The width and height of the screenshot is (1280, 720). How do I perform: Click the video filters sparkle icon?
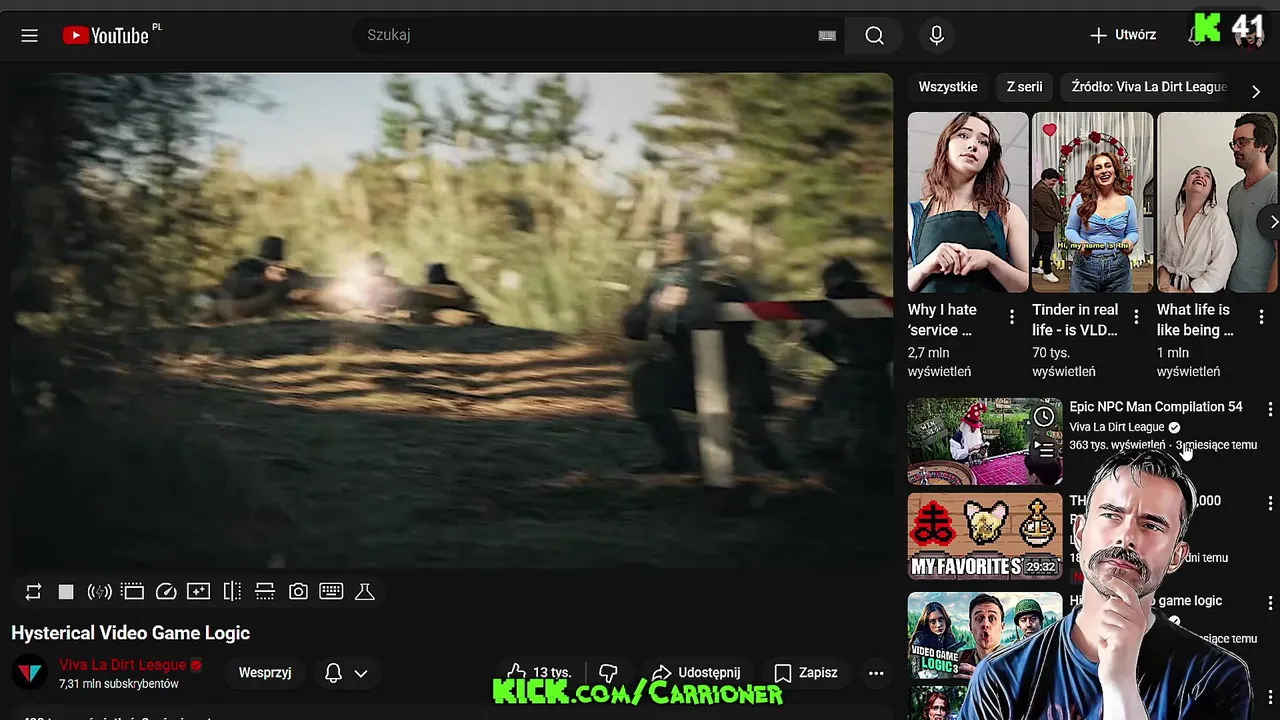(199, 592)
